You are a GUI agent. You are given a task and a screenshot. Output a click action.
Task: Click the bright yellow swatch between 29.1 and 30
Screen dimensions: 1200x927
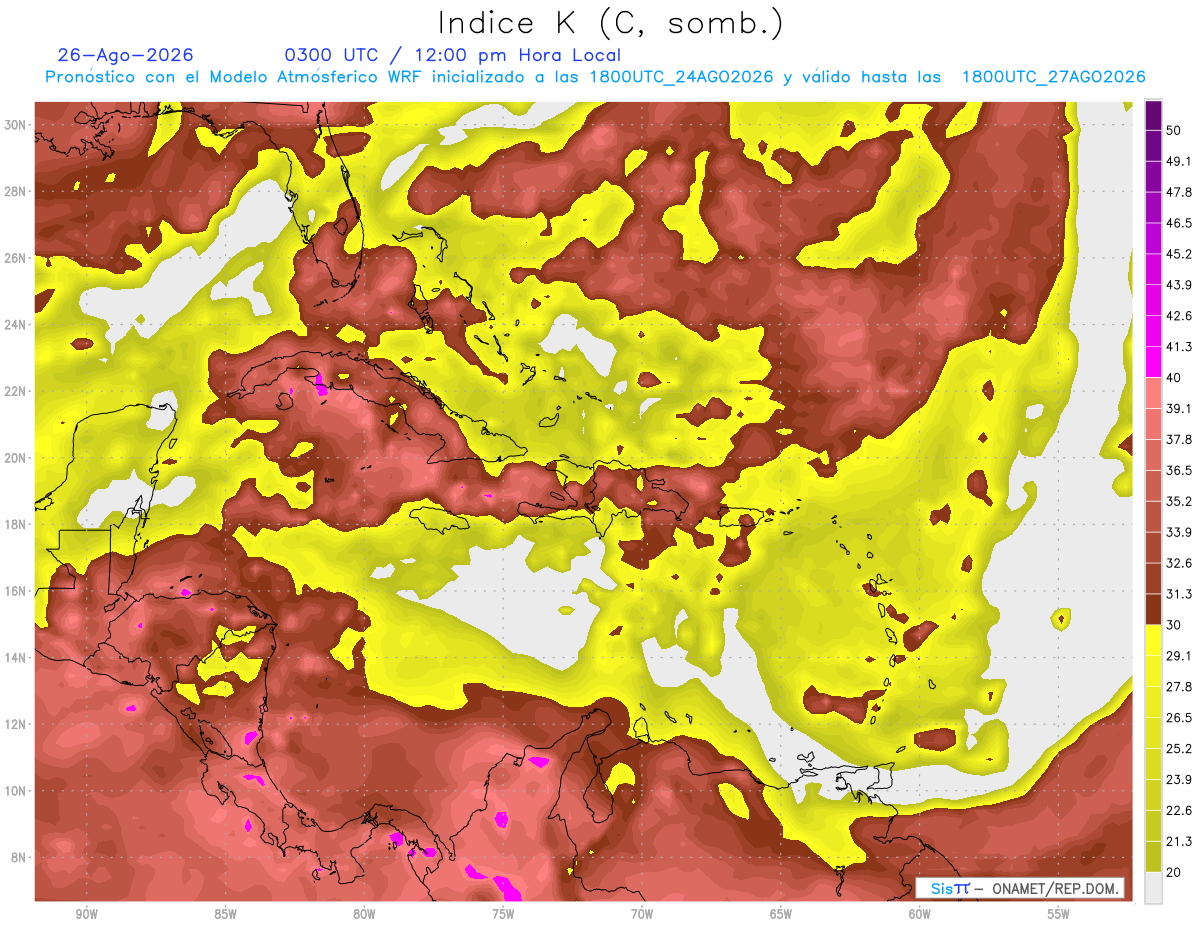(1153, 640)
